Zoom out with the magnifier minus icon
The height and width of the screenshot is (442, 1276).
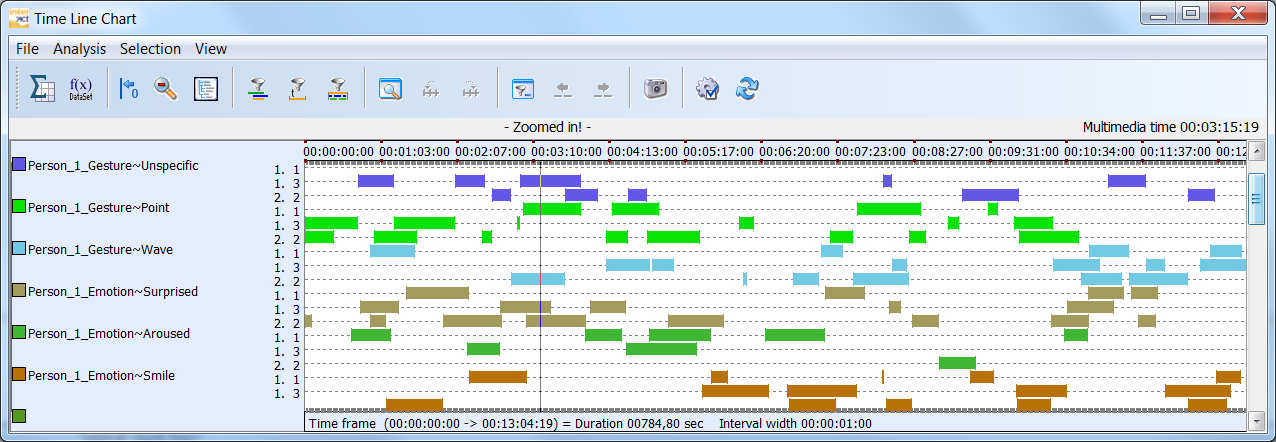pos(165,89)
